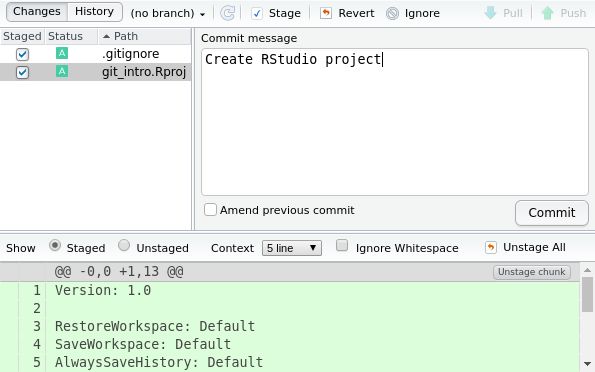The image size is (595, 372).
Task: Click the Commit button
Action: pyautogui.click(x=552, y=213)
